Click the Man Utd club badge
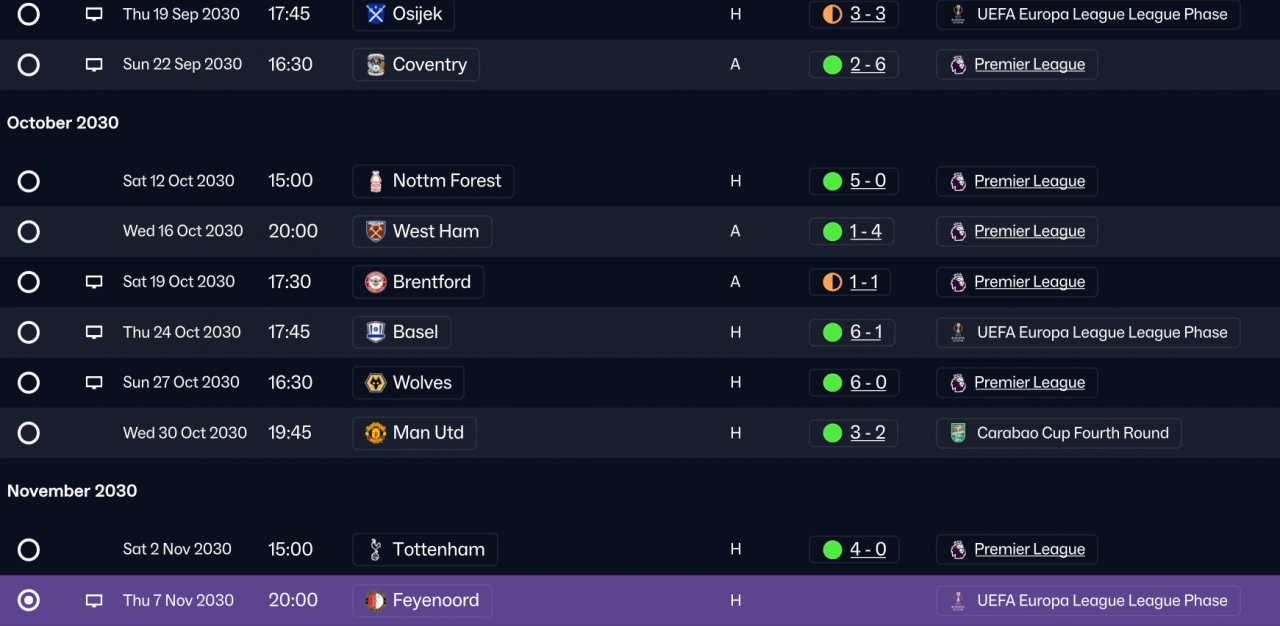1280x626 pixels. (376, 433)
